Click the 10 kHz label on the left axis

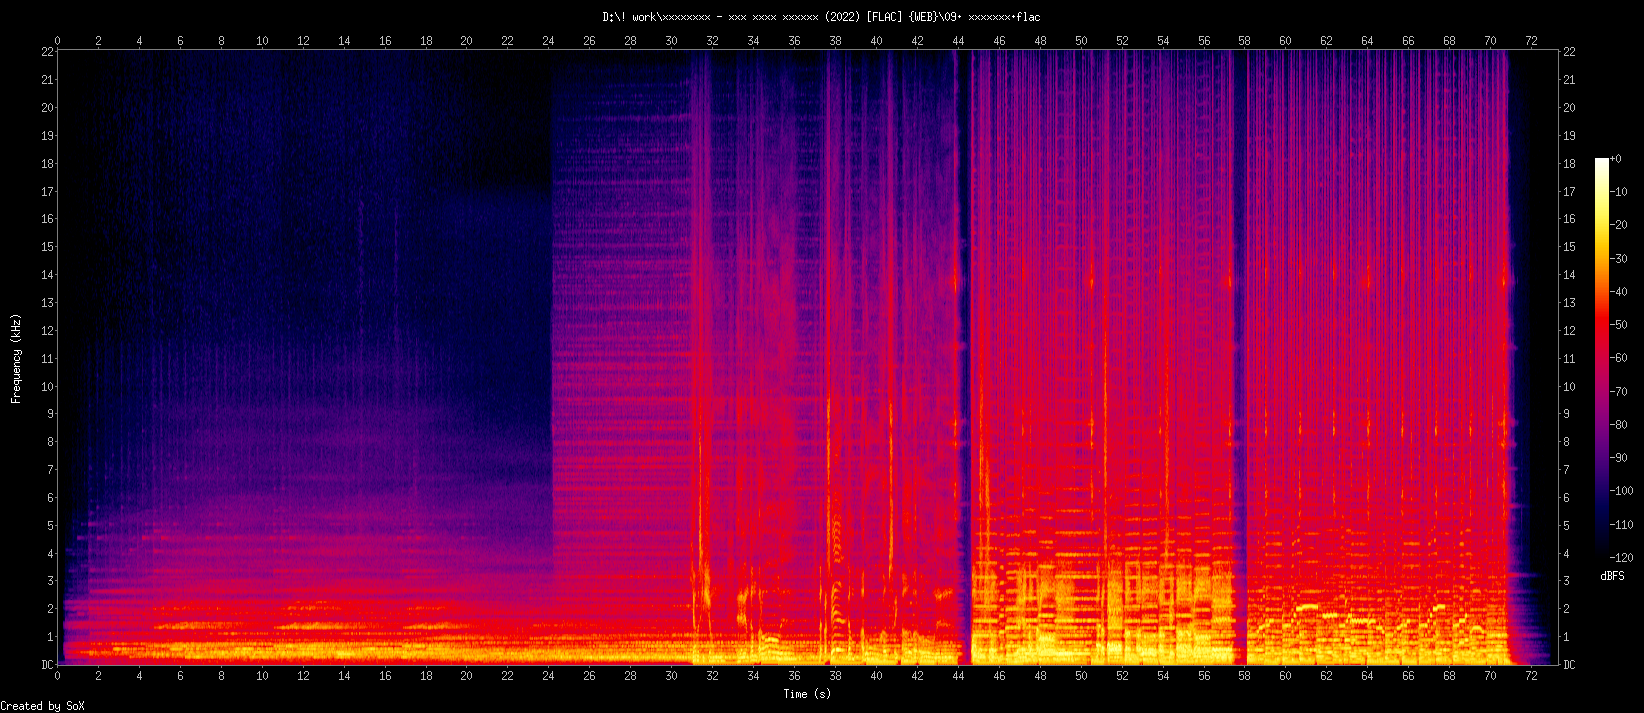[x=47, y=387]
